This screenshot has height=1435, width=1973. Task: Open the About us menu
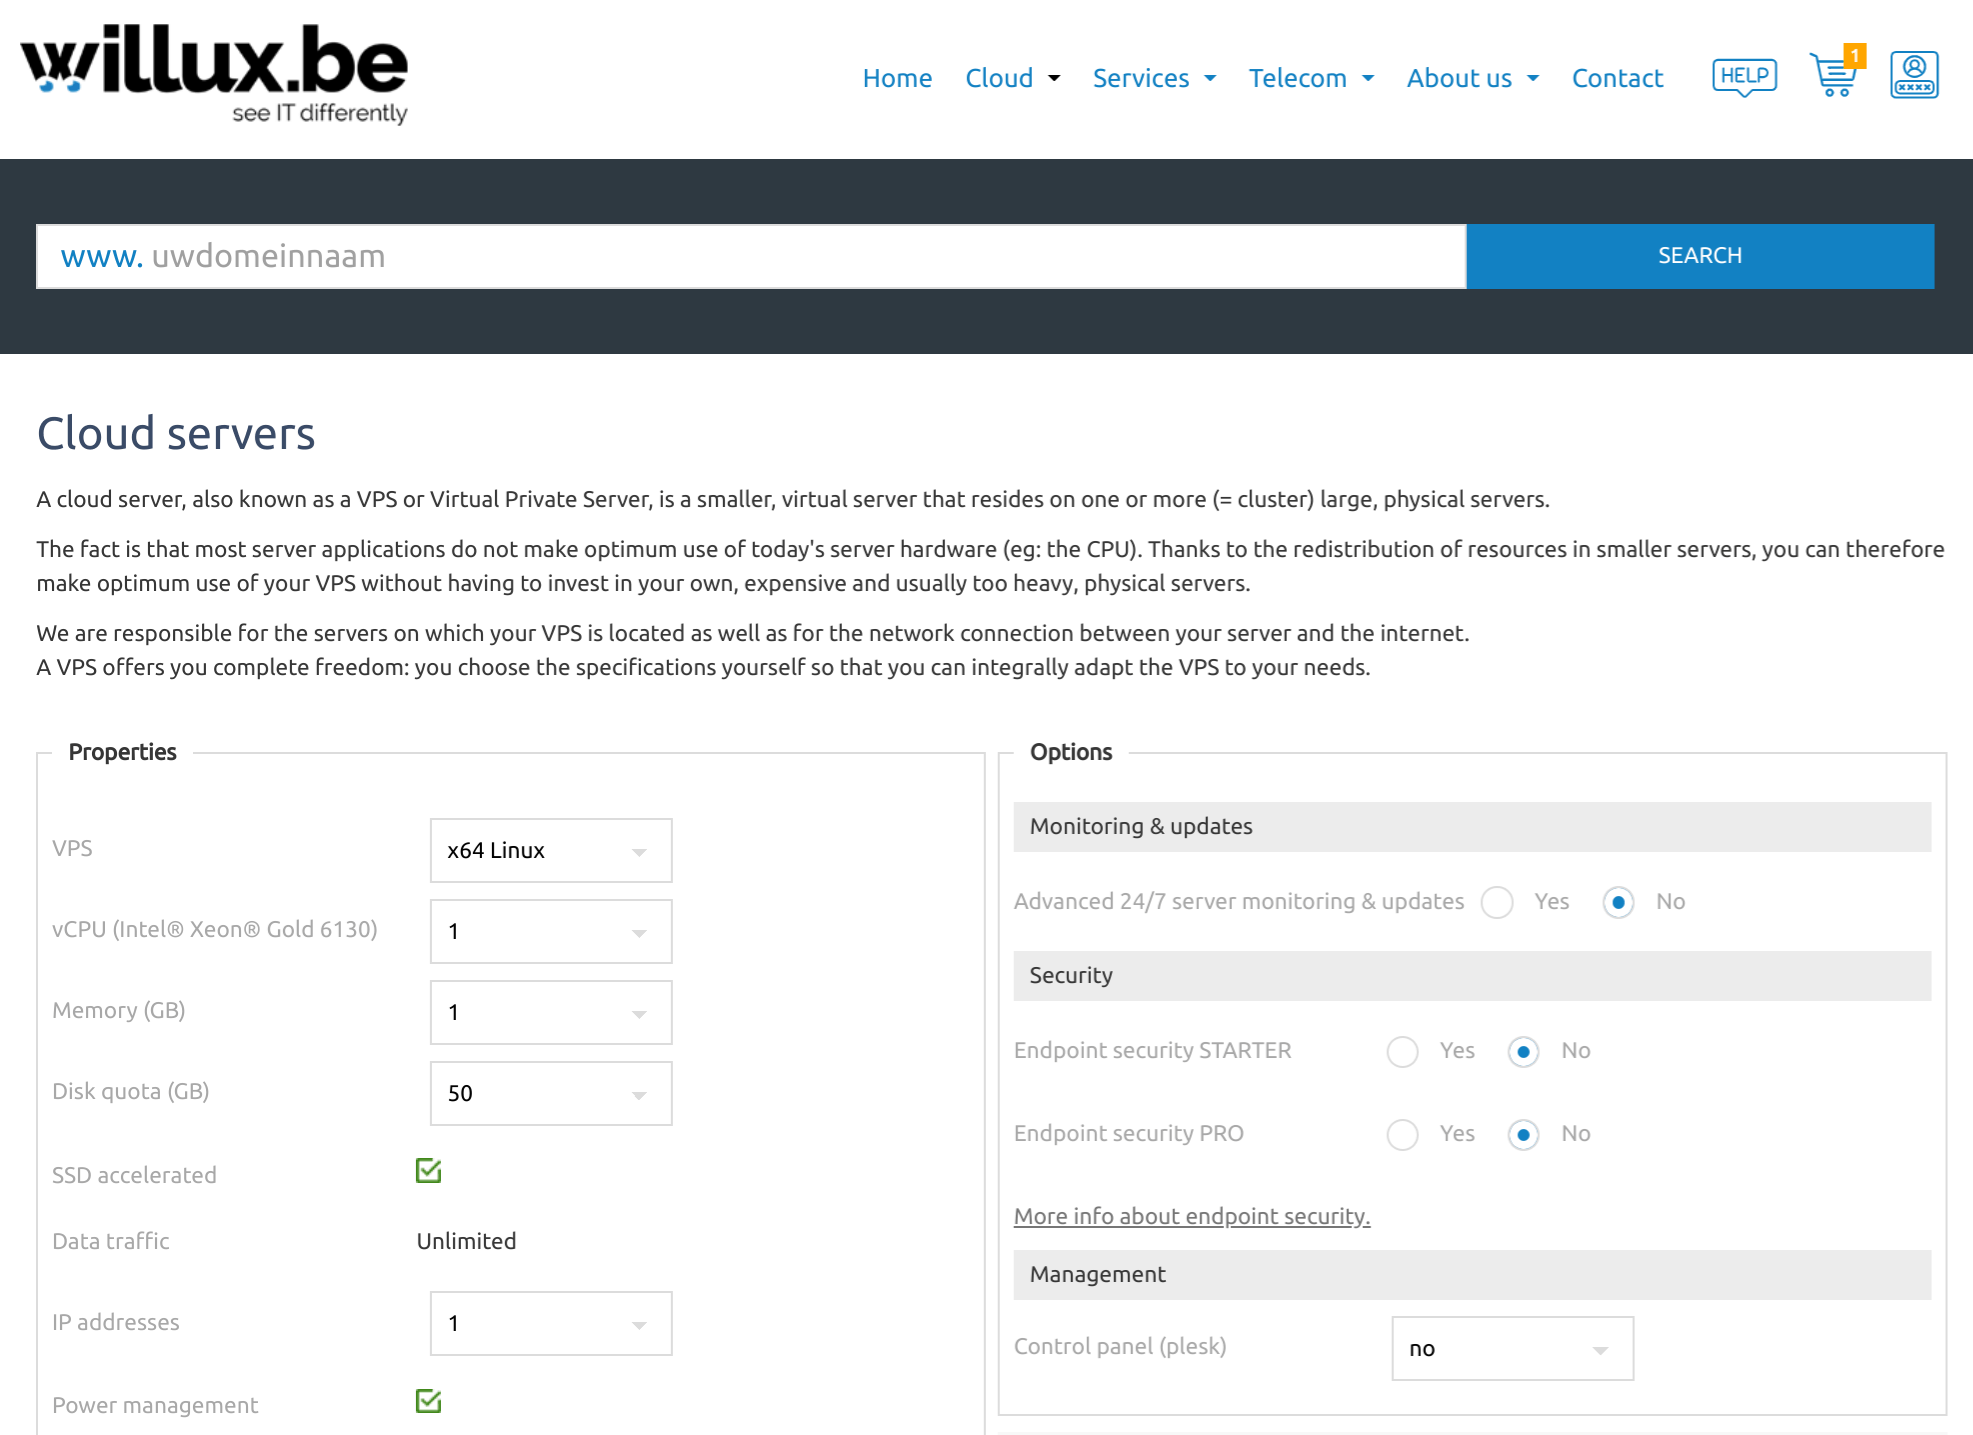(x=1472, y=78)
